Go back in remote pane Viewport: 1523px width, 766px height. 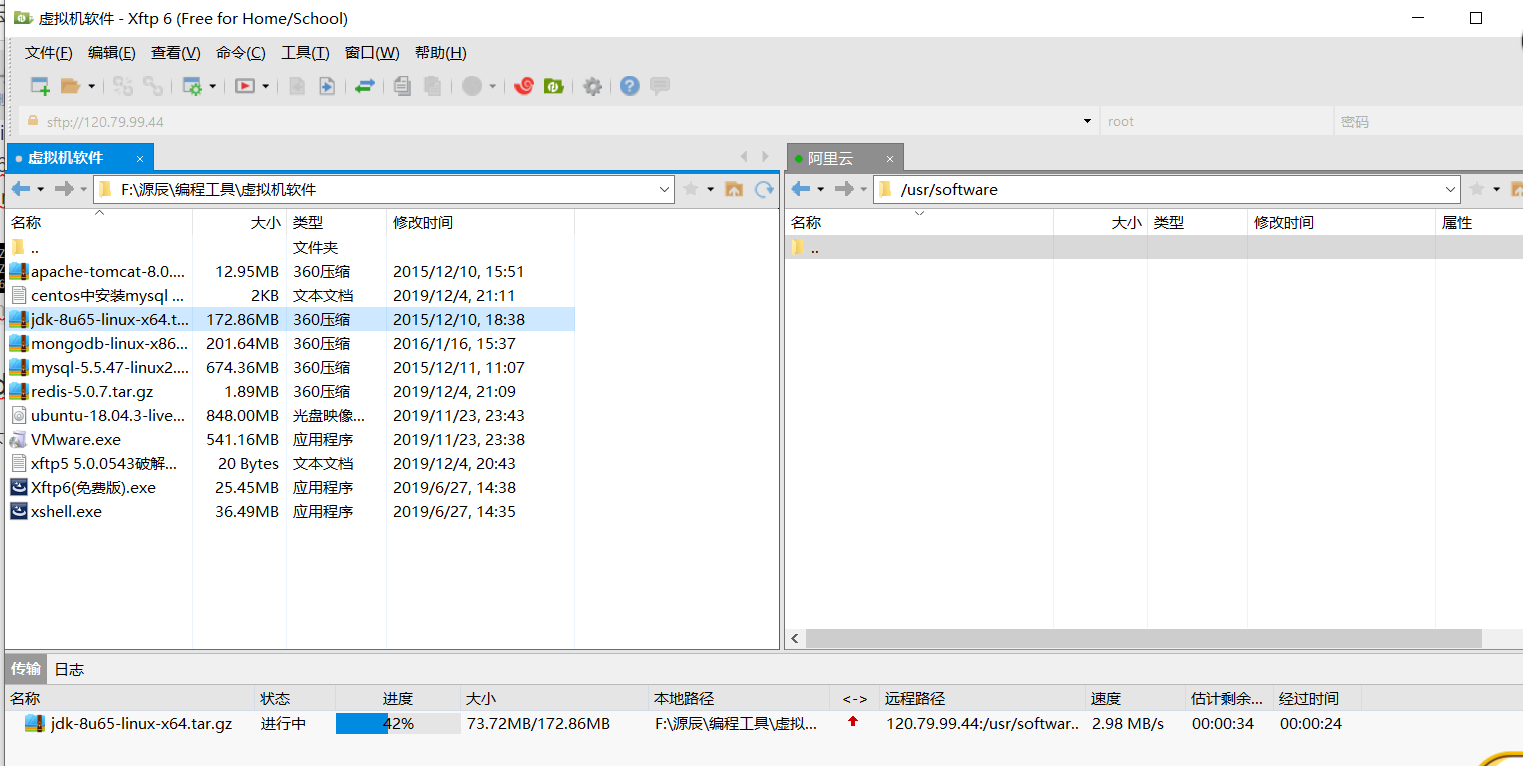[800, 189]
